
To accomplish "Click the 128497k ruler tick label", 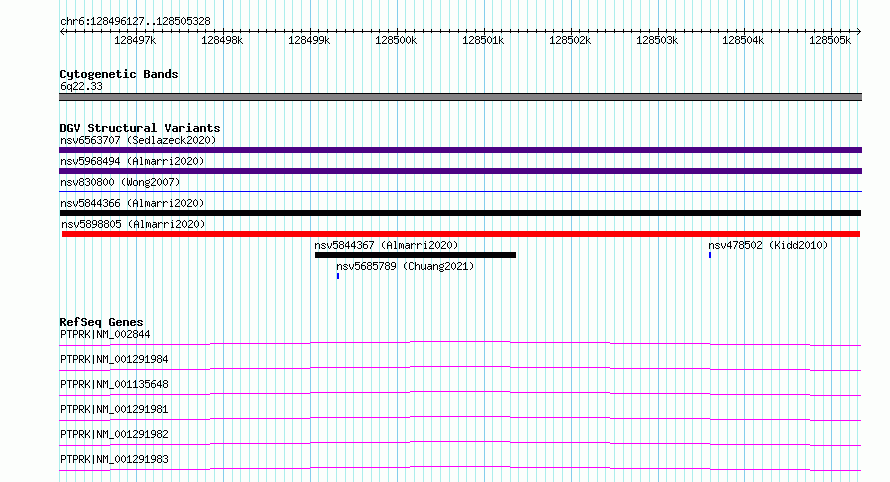I will 135,40.
